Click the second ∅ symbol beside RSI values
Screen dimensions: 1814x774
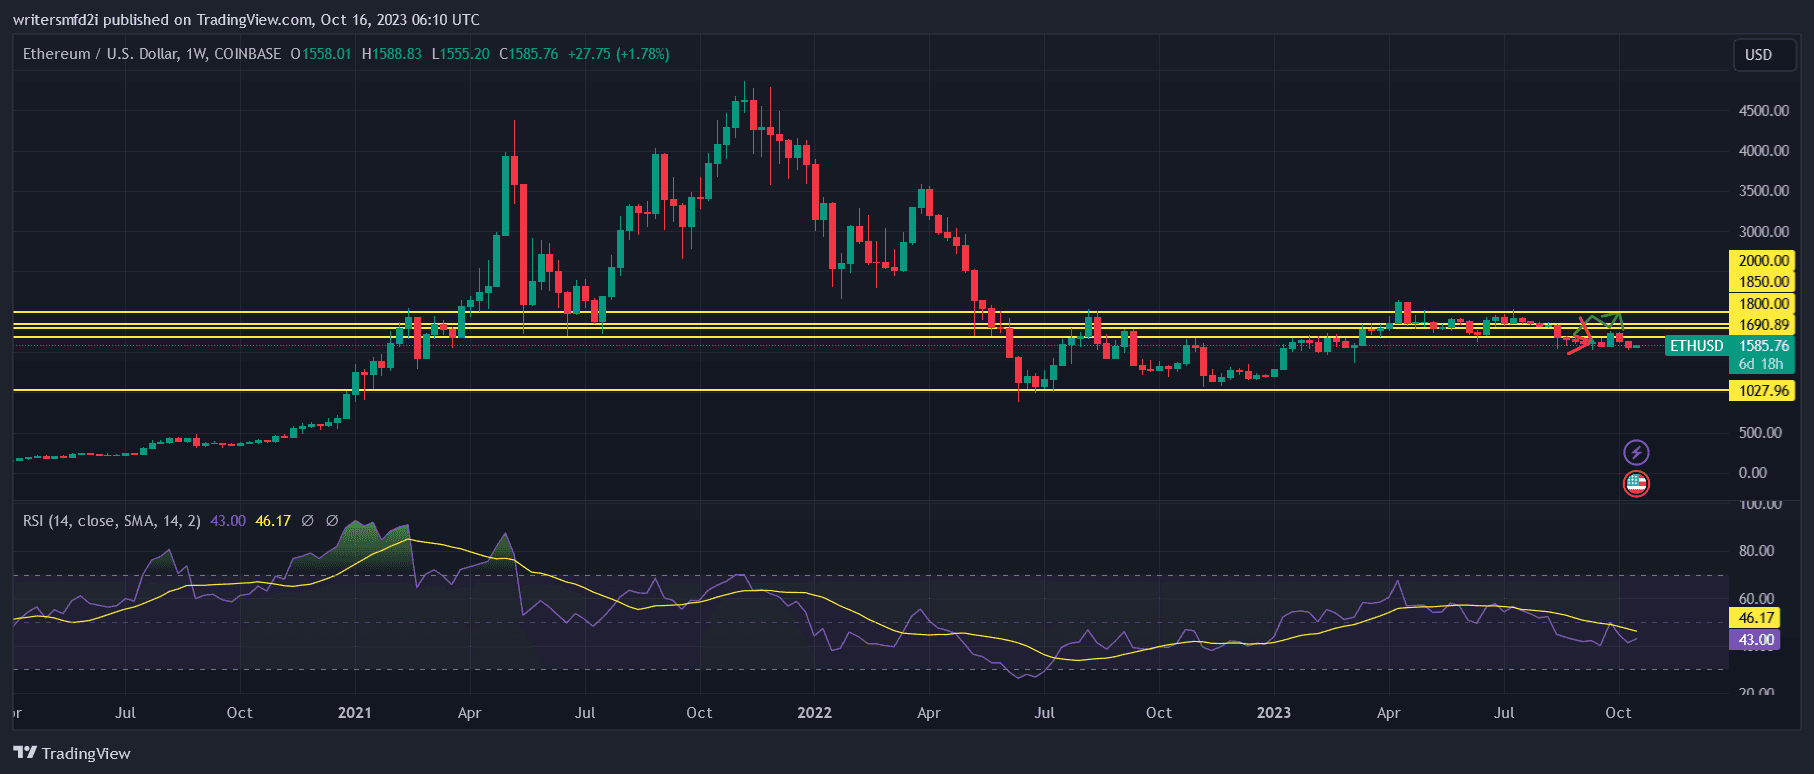click(332, 521)
